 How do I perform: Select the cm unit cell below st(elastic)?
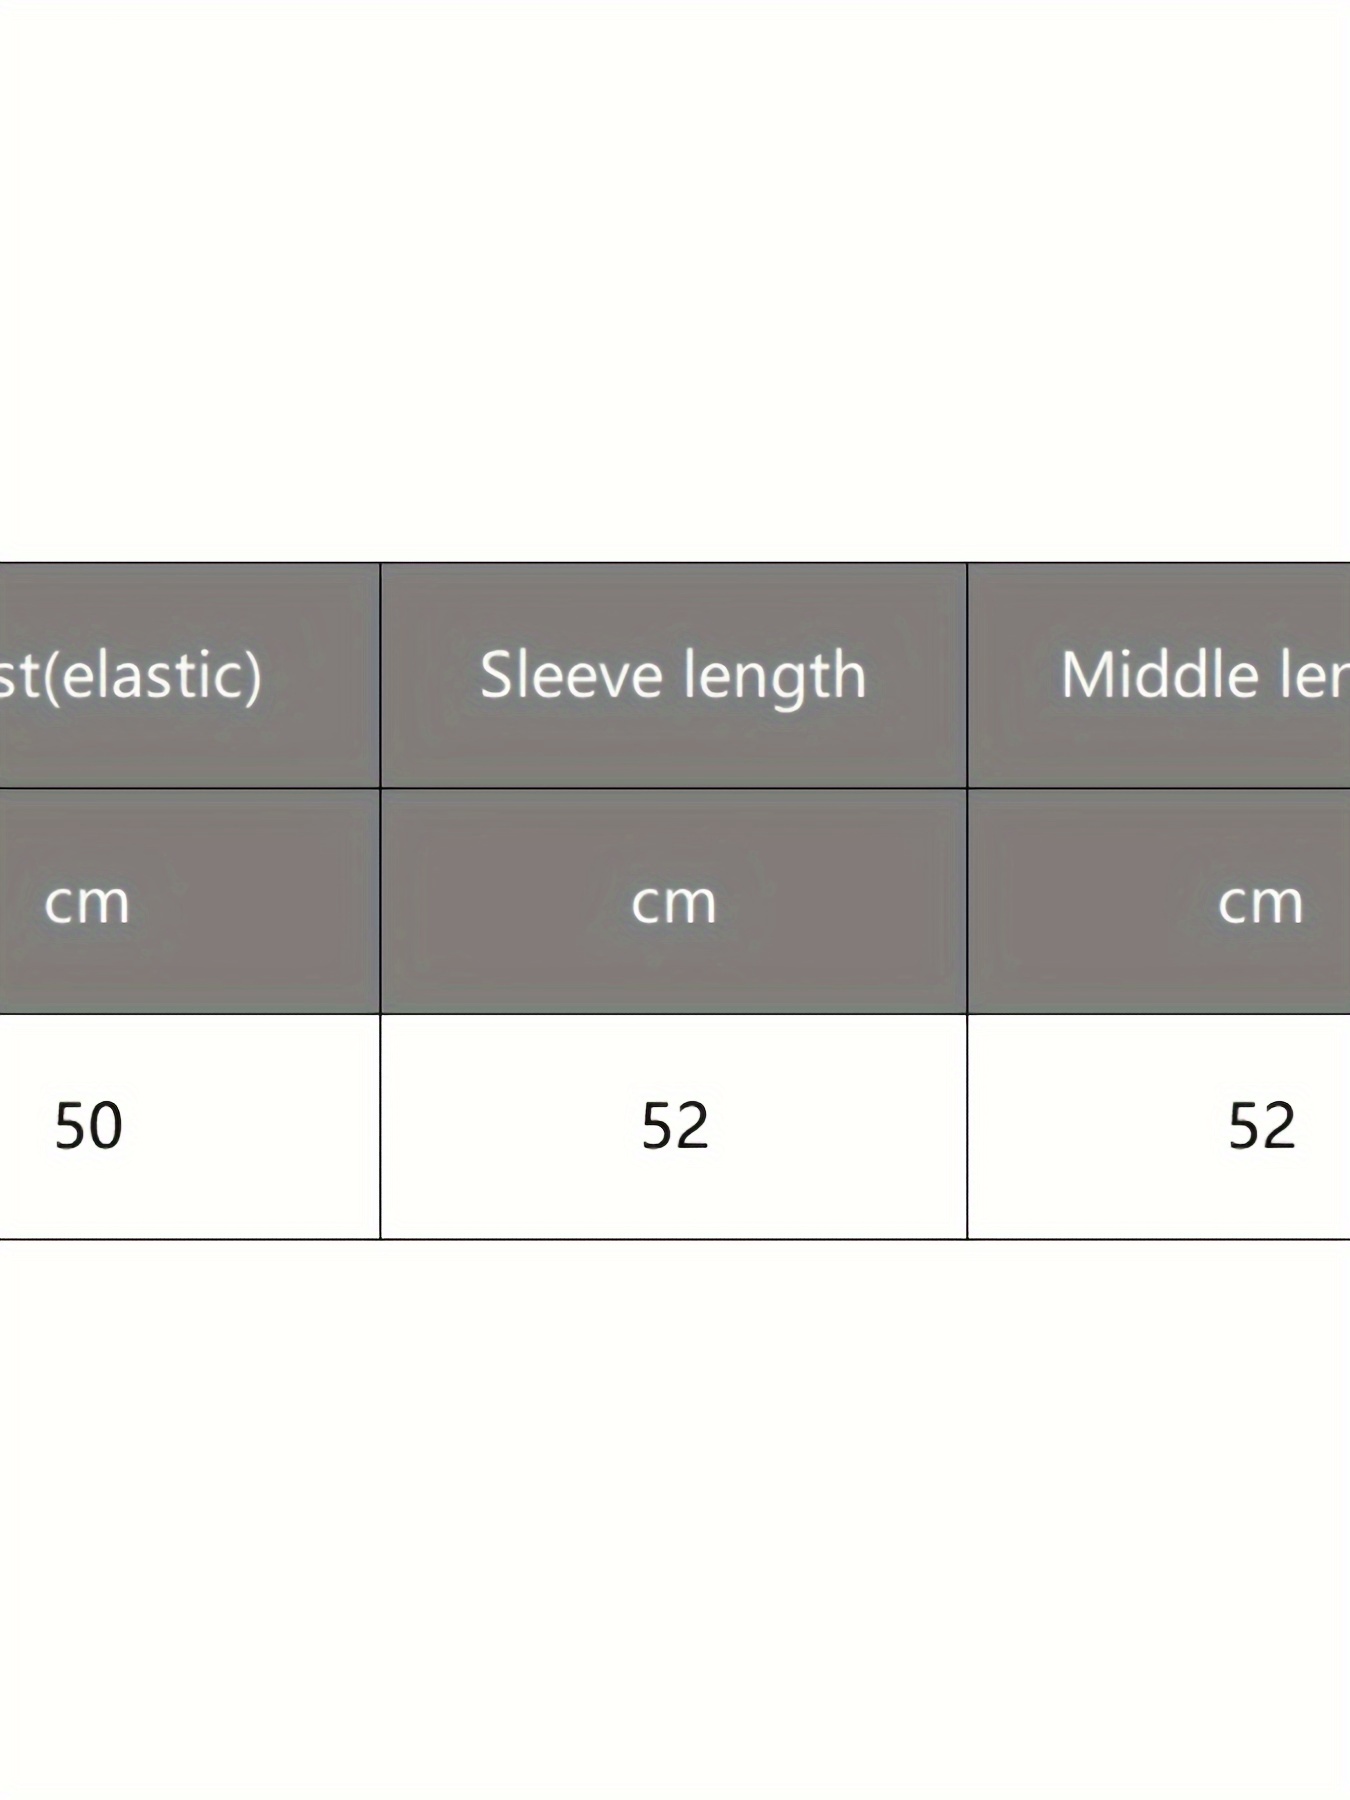pyautogui.click(x=190, y=901)
